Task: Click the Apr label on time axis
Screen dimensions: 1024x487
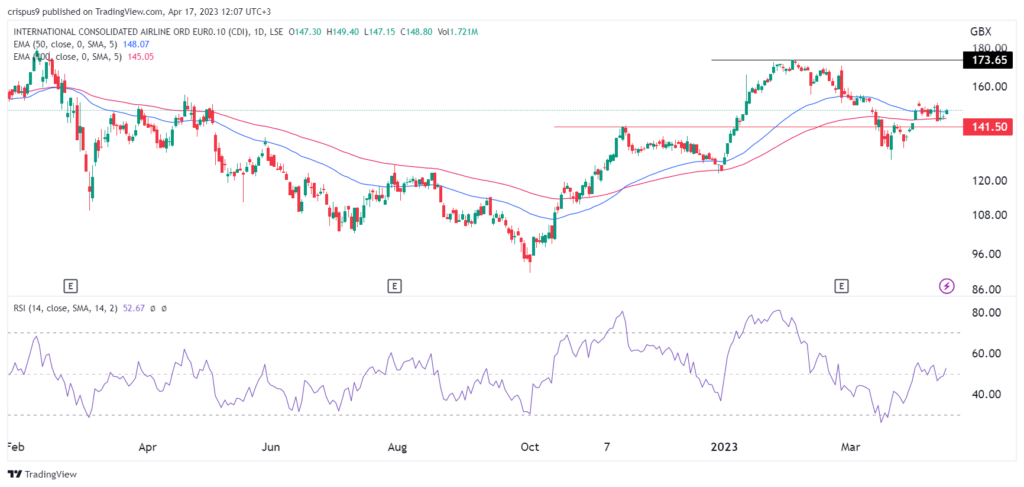Action: [148, 447]
